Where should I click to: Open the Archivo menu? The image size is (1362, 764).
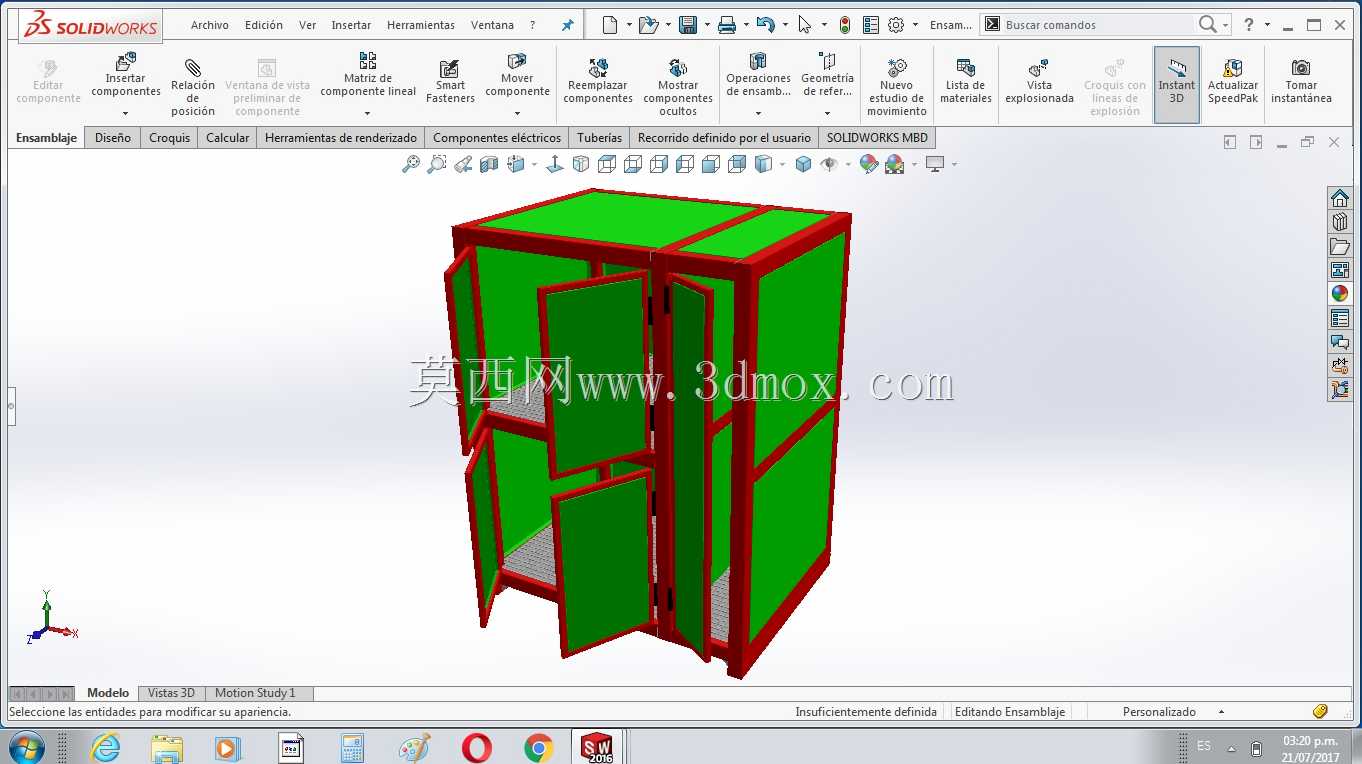(210, 25)
